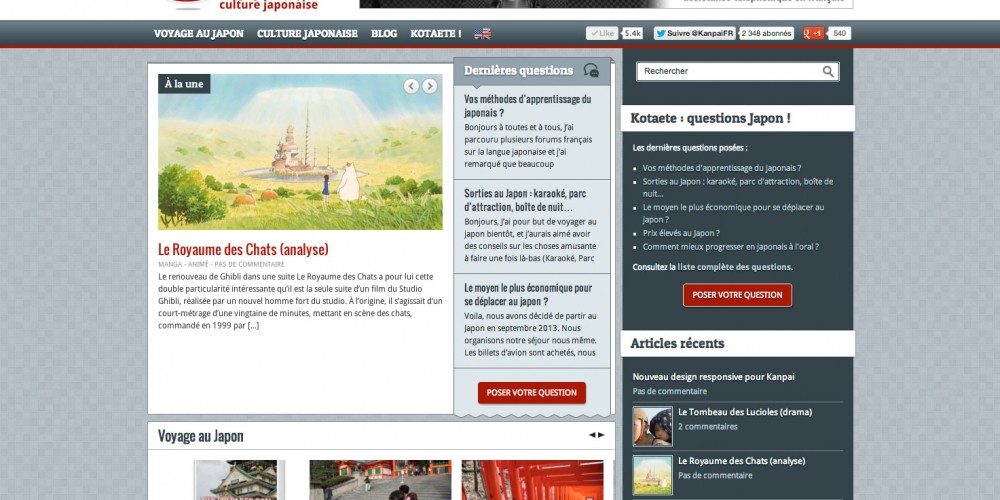Click Le Royaume des Chats thumbnail in recent articles
The height and width of the screenshot is (500, 1000).
coord(652,475)
